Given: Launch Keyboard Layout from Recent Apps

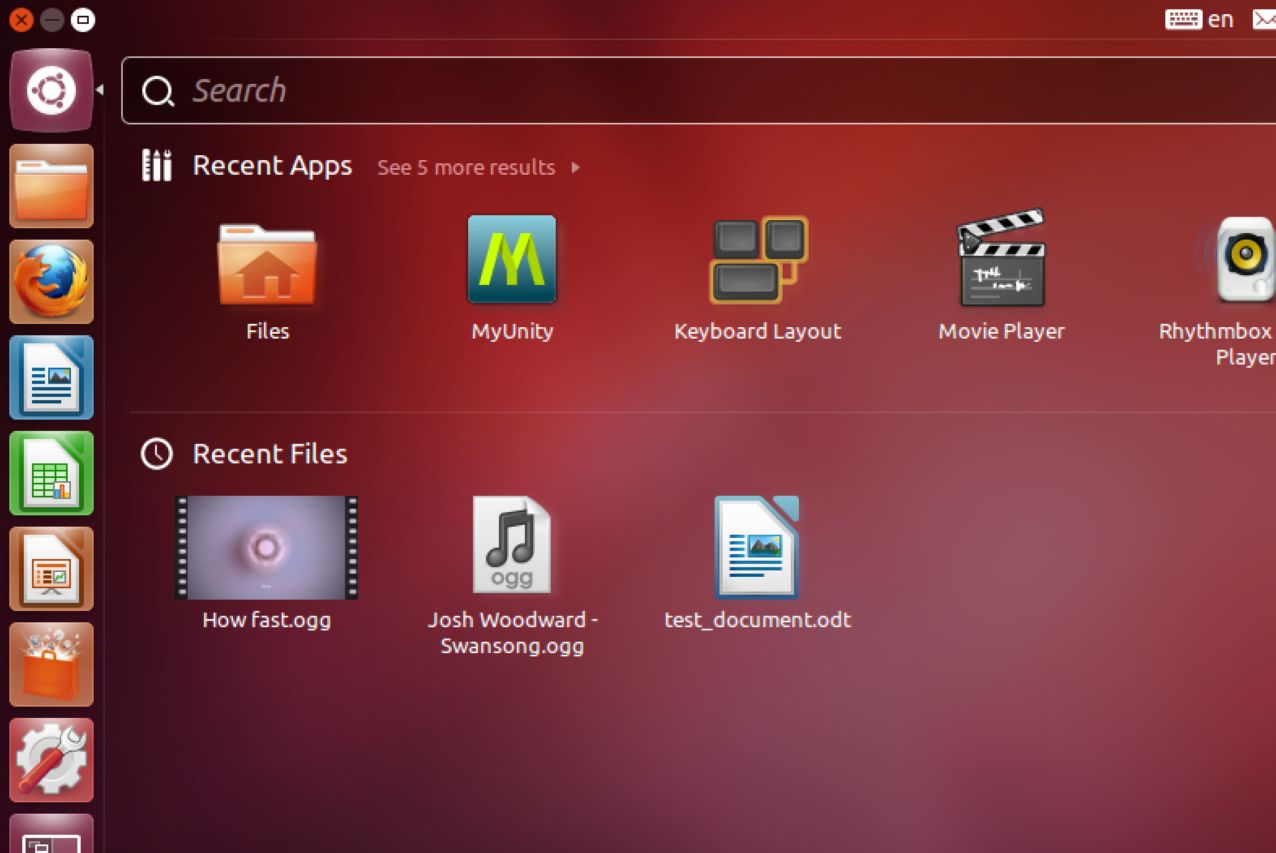Looking at the screenshot, I should [757, 258].
